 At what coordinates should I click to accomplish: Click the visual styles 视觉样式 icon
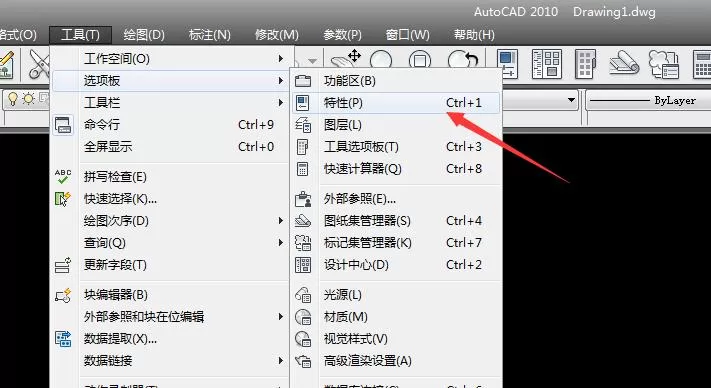coord(303,339)
